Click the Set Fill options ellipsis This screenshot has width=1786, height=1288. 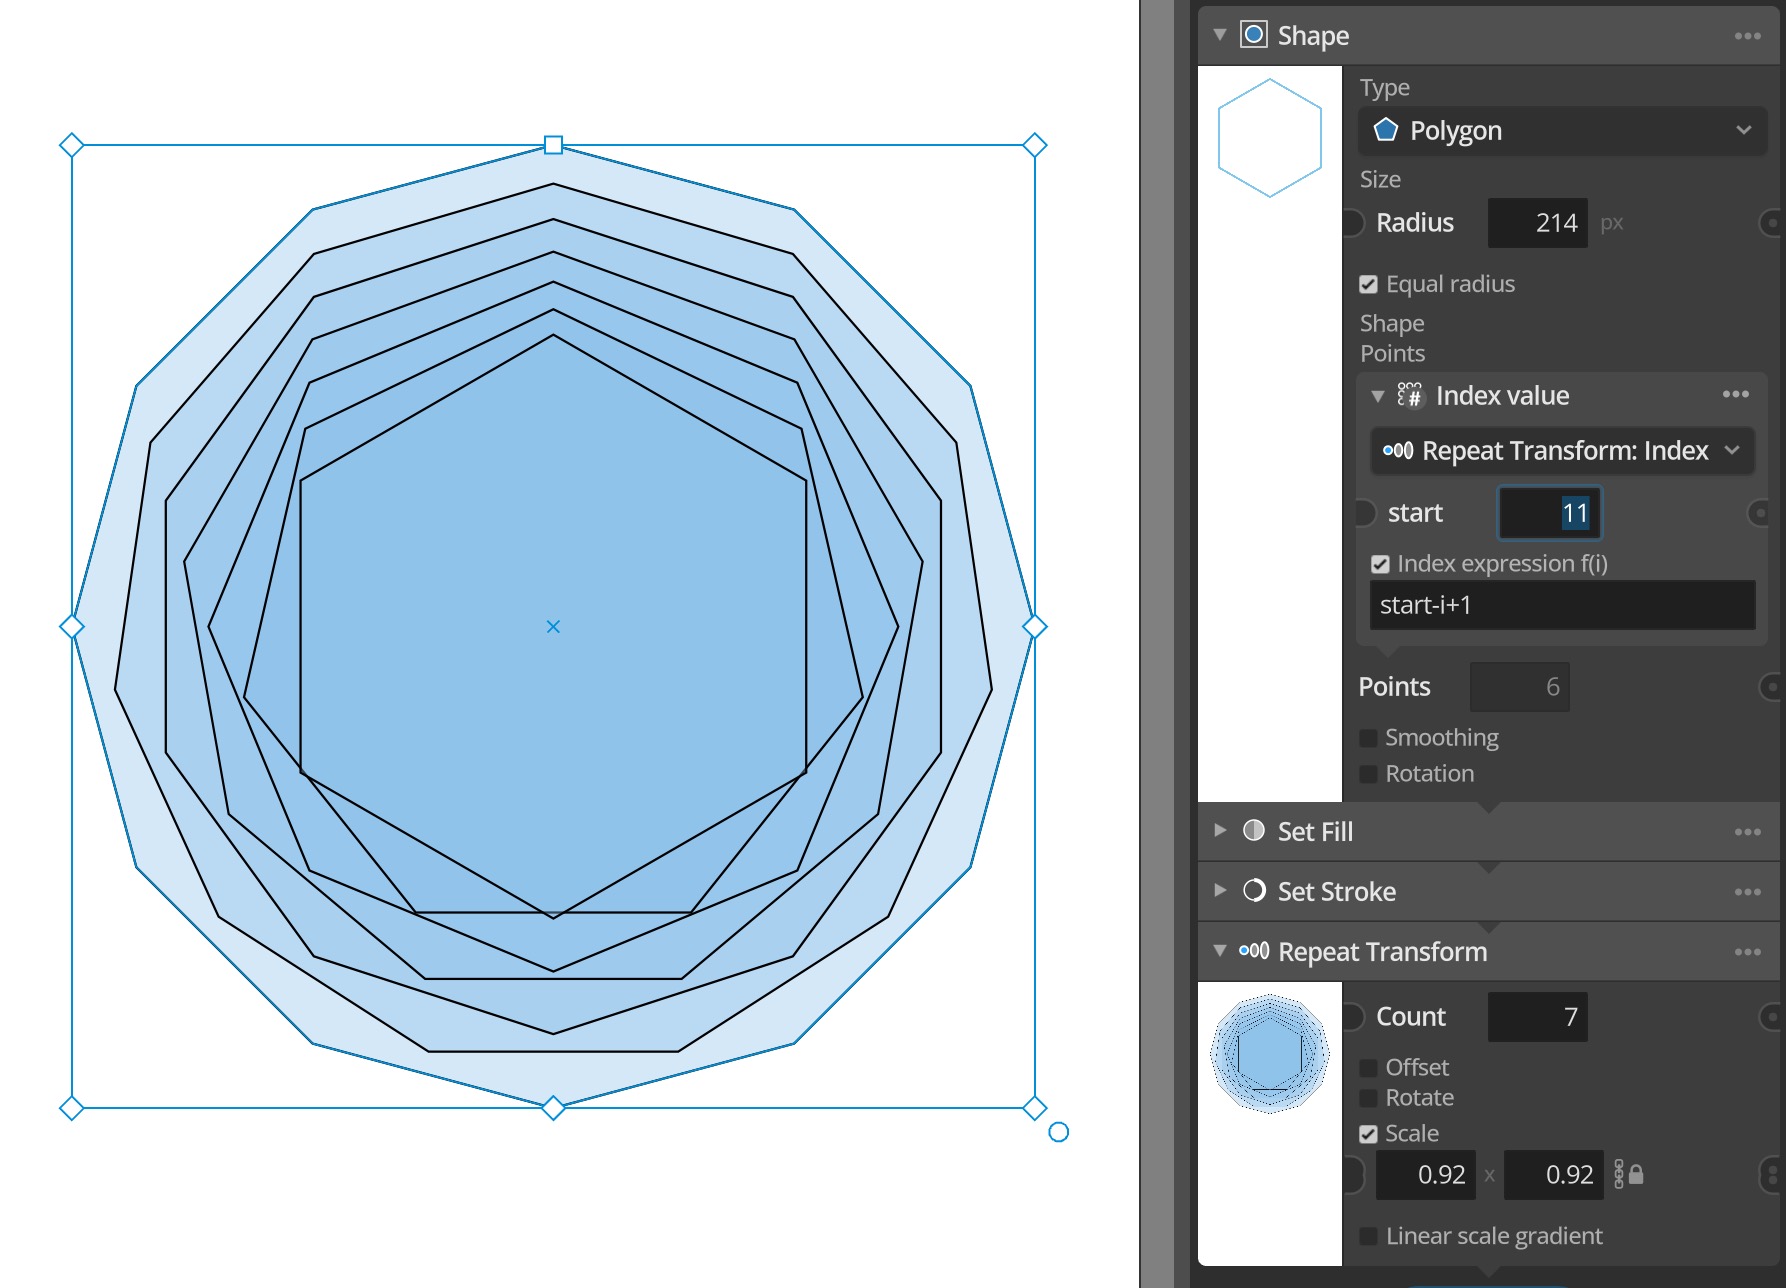coord(1747,832)
